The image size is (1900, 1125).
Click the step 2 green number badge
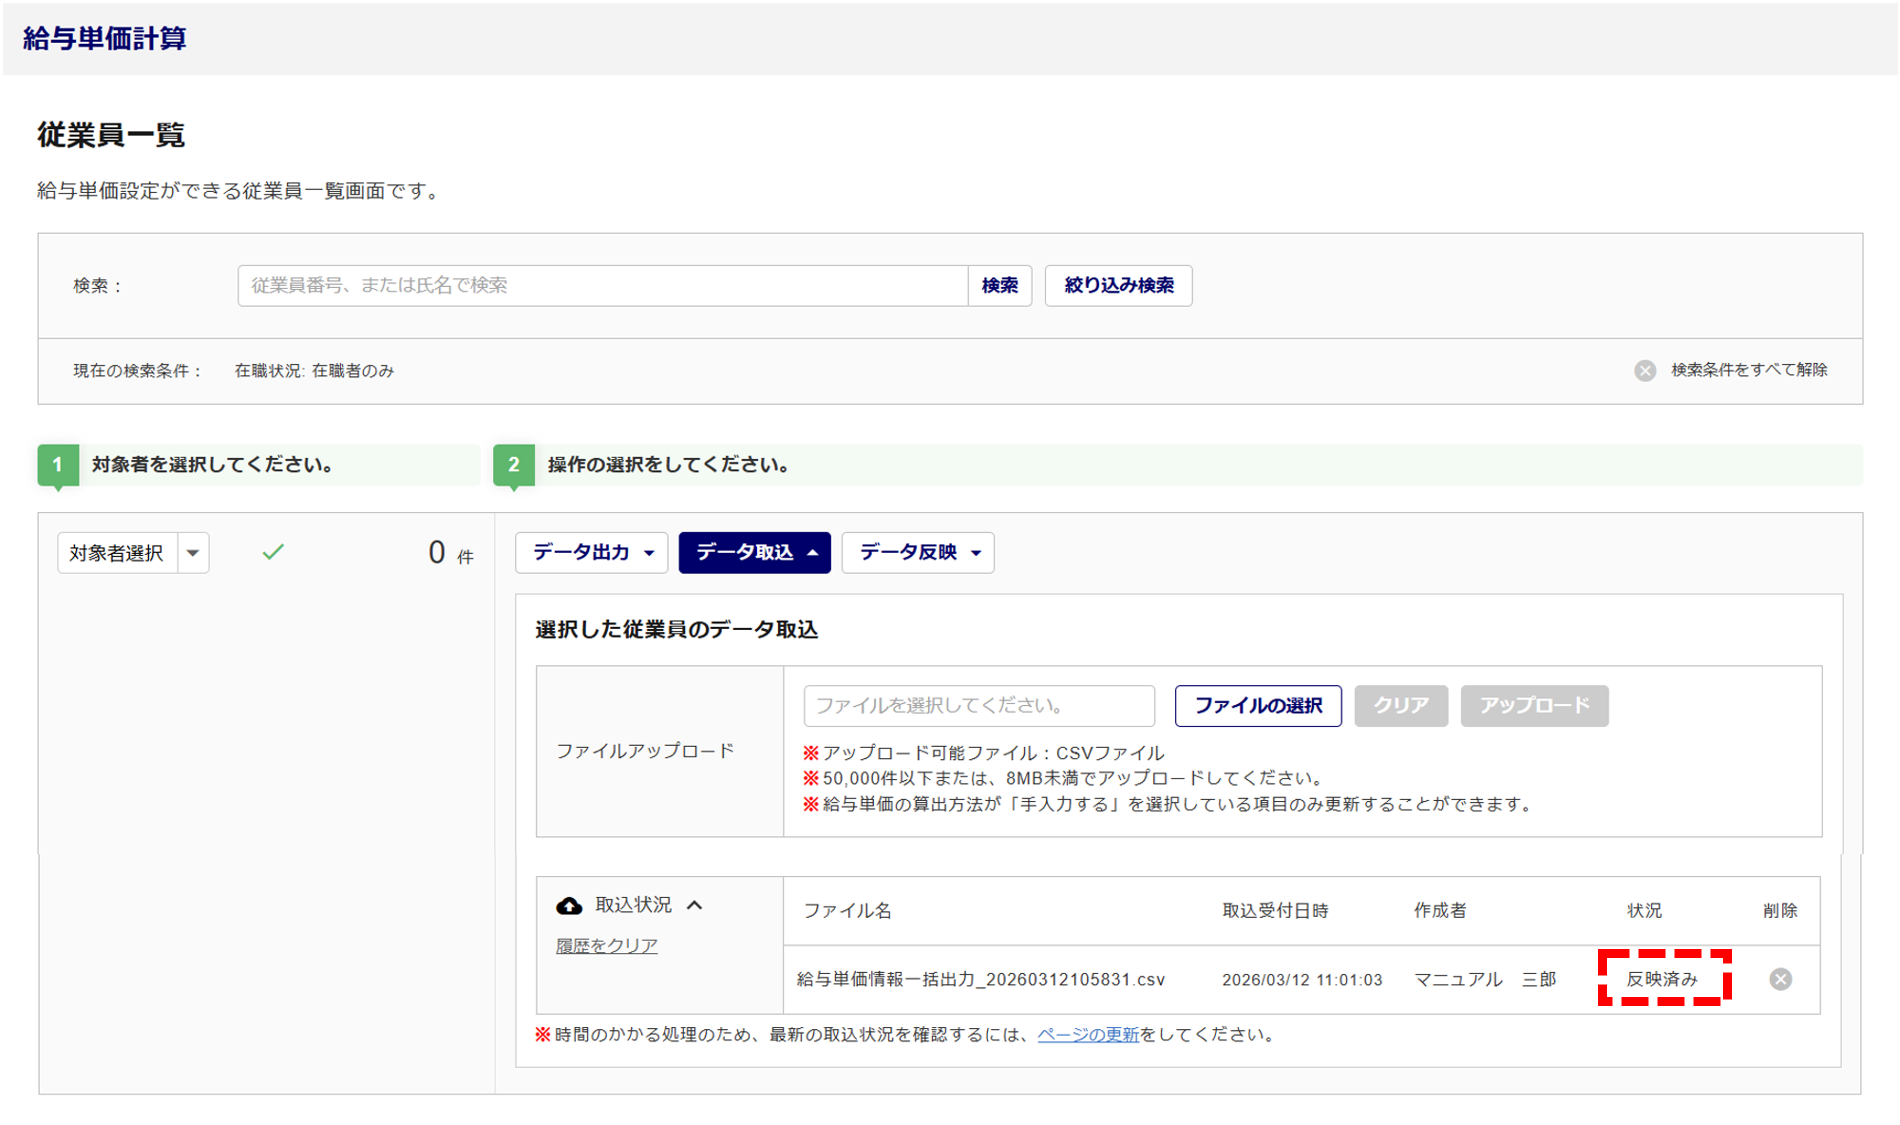point(514,465)
